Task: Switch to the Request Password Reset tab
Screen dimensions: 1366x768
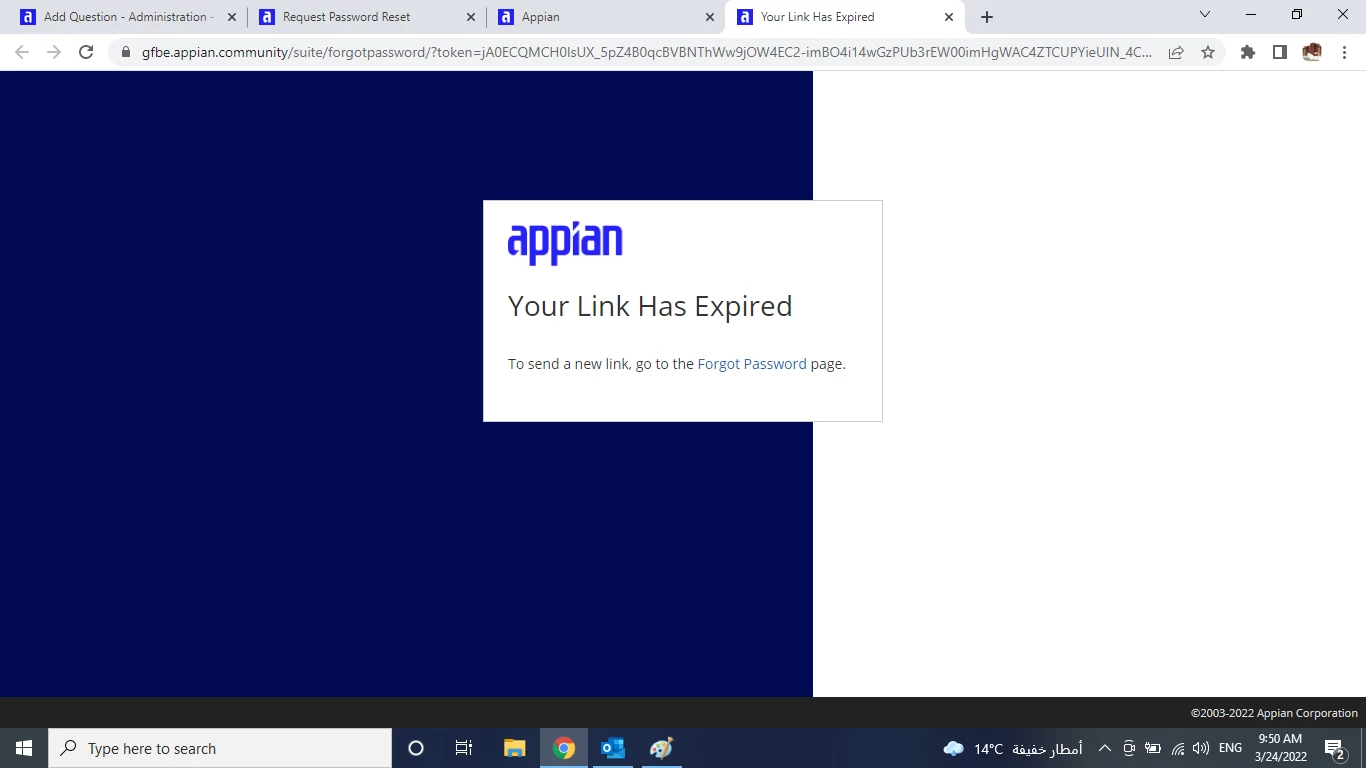Action: point(367,17)
